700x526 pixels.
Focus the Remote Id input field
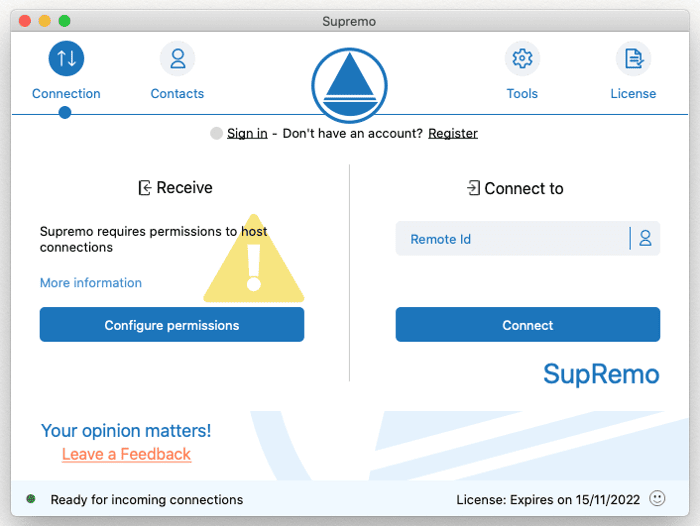528,238
